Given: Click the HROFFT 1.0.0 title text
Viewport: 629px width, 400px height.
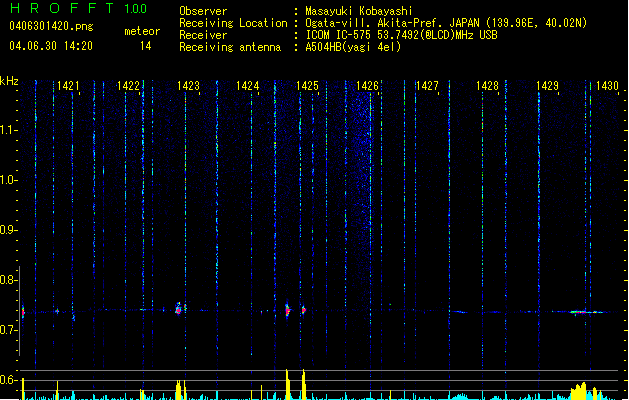Looking at the screenshot, I should coord(79,8).
